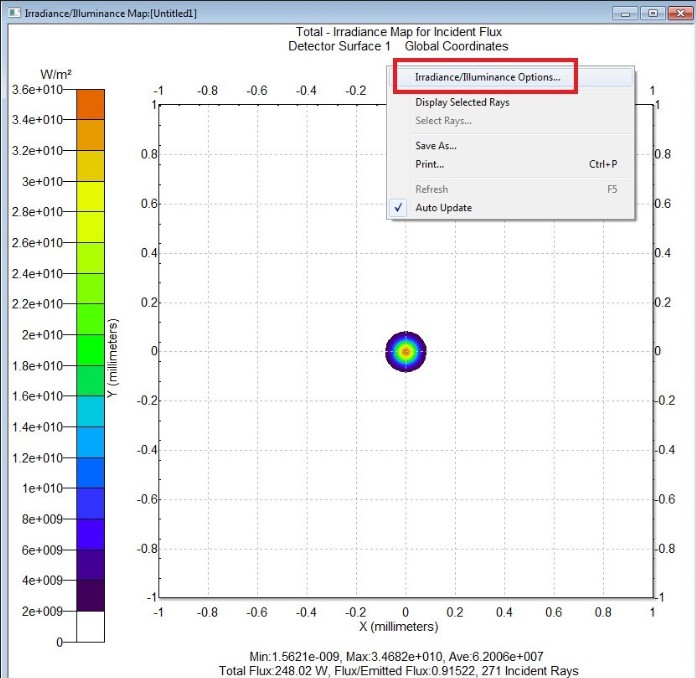Screen dimensions: 696x678
Task: Maximize the Irradiance/Illuminance Map window
Action: click(x=651, y=13)
